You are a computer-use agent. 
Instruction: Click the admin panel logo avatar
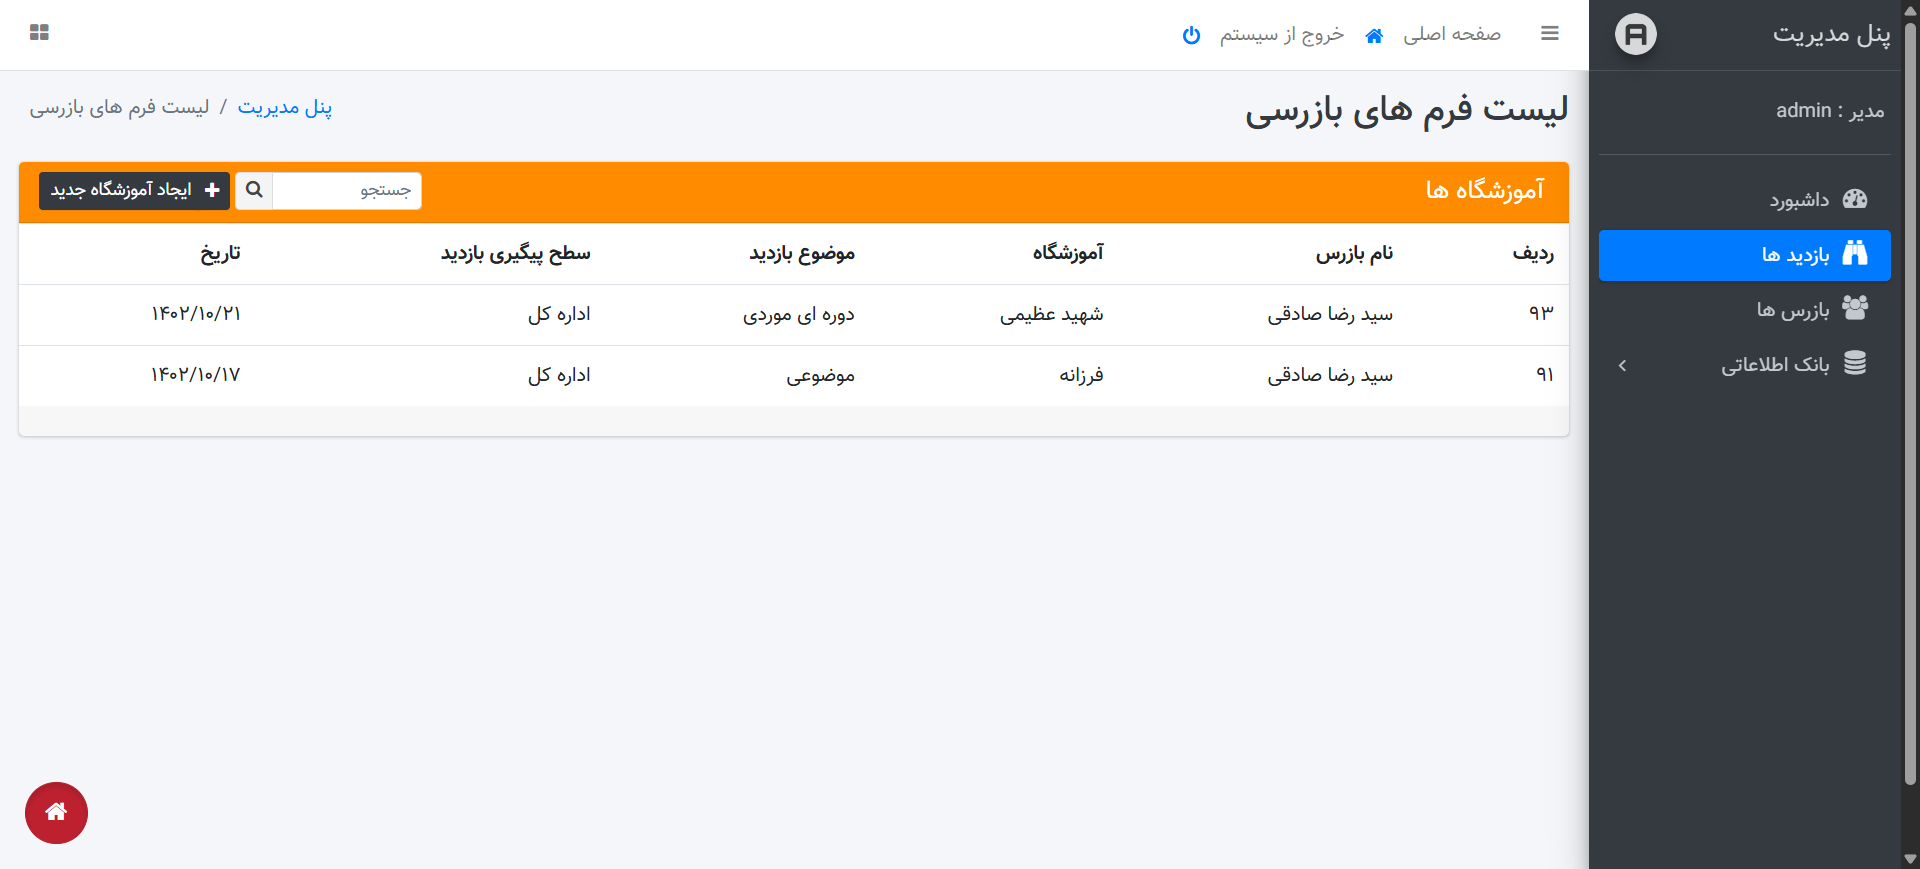pos(1635,35)
